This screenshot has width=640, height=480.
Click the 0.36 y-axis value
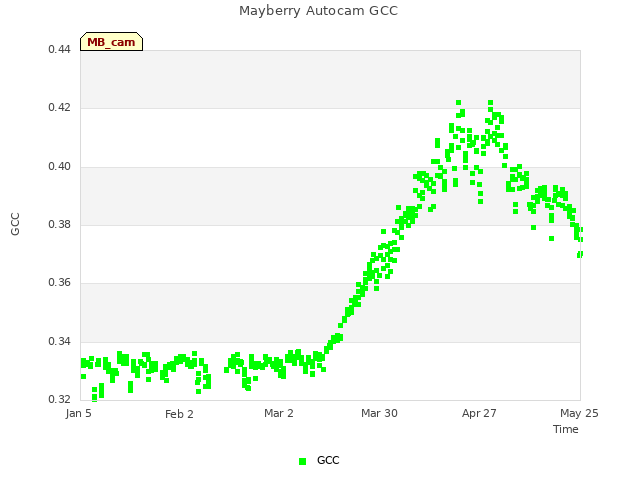coord(59,282)
